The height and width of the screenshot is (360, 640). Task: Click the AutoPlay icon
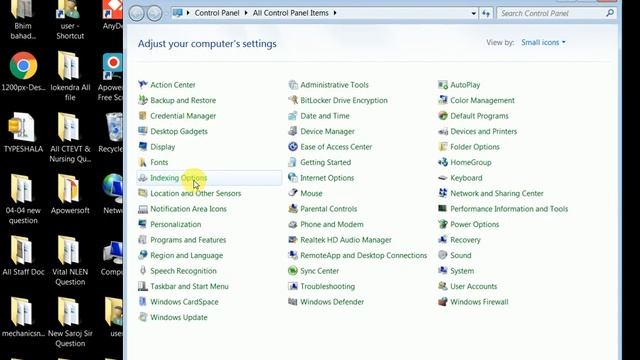[x=443, y=84]
